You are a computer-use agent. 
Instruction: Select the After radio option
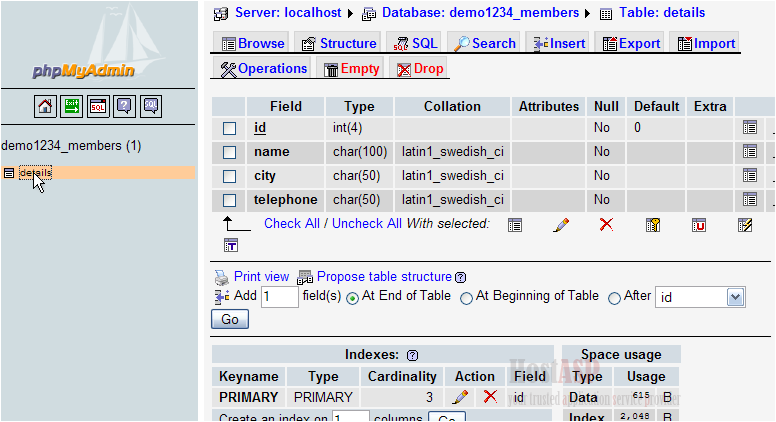(614, 298)
